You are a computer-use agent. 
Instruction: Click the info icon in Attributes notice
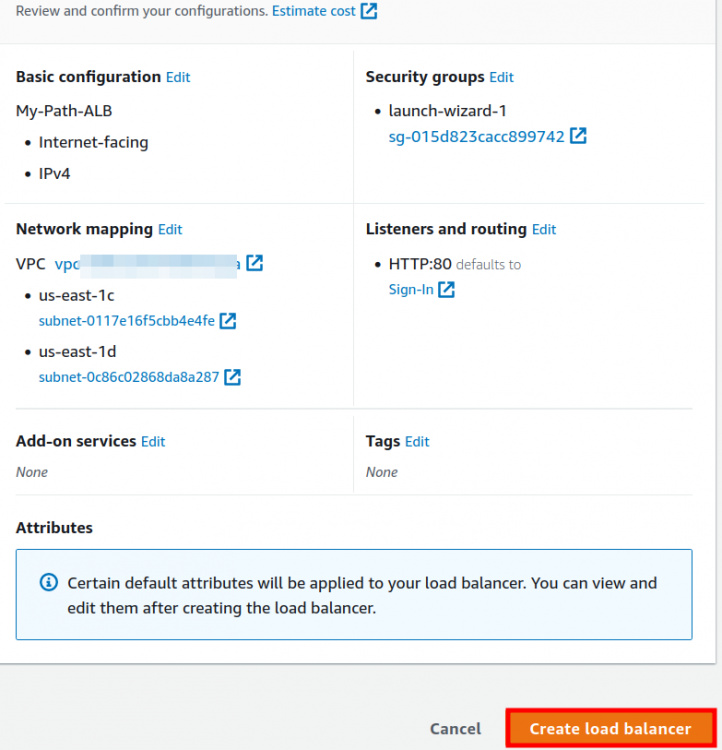(48, 582)
